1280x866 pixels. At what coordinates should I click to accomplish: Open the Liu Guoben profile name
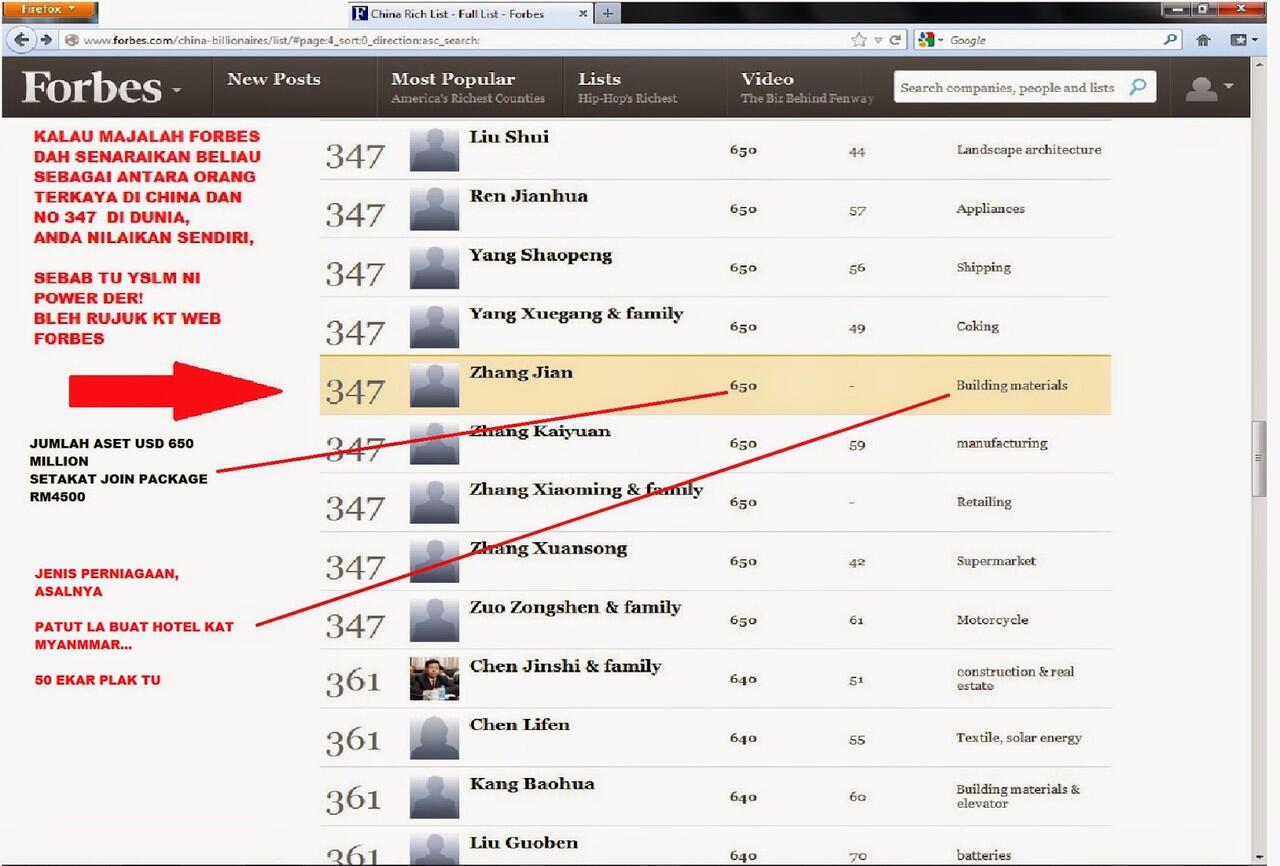pos(524,843)
